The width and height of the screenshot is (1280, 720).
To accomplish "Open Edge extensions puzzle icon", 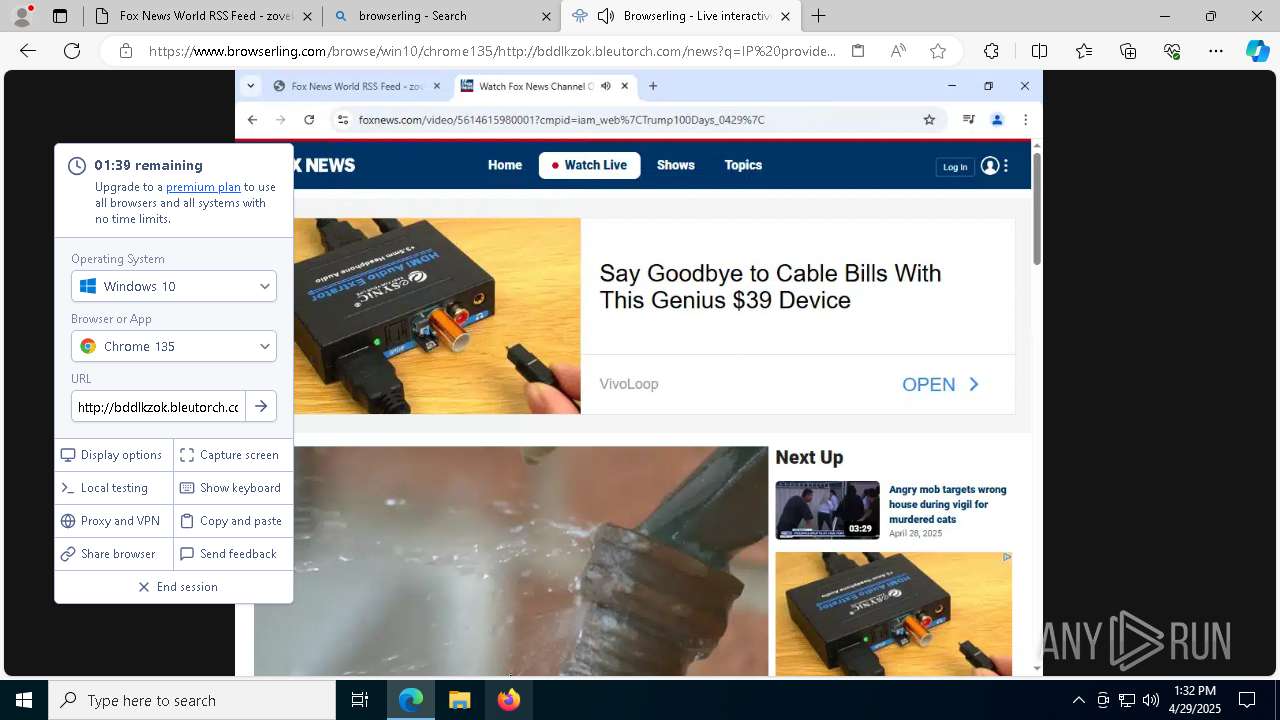I will pos(991,51).
